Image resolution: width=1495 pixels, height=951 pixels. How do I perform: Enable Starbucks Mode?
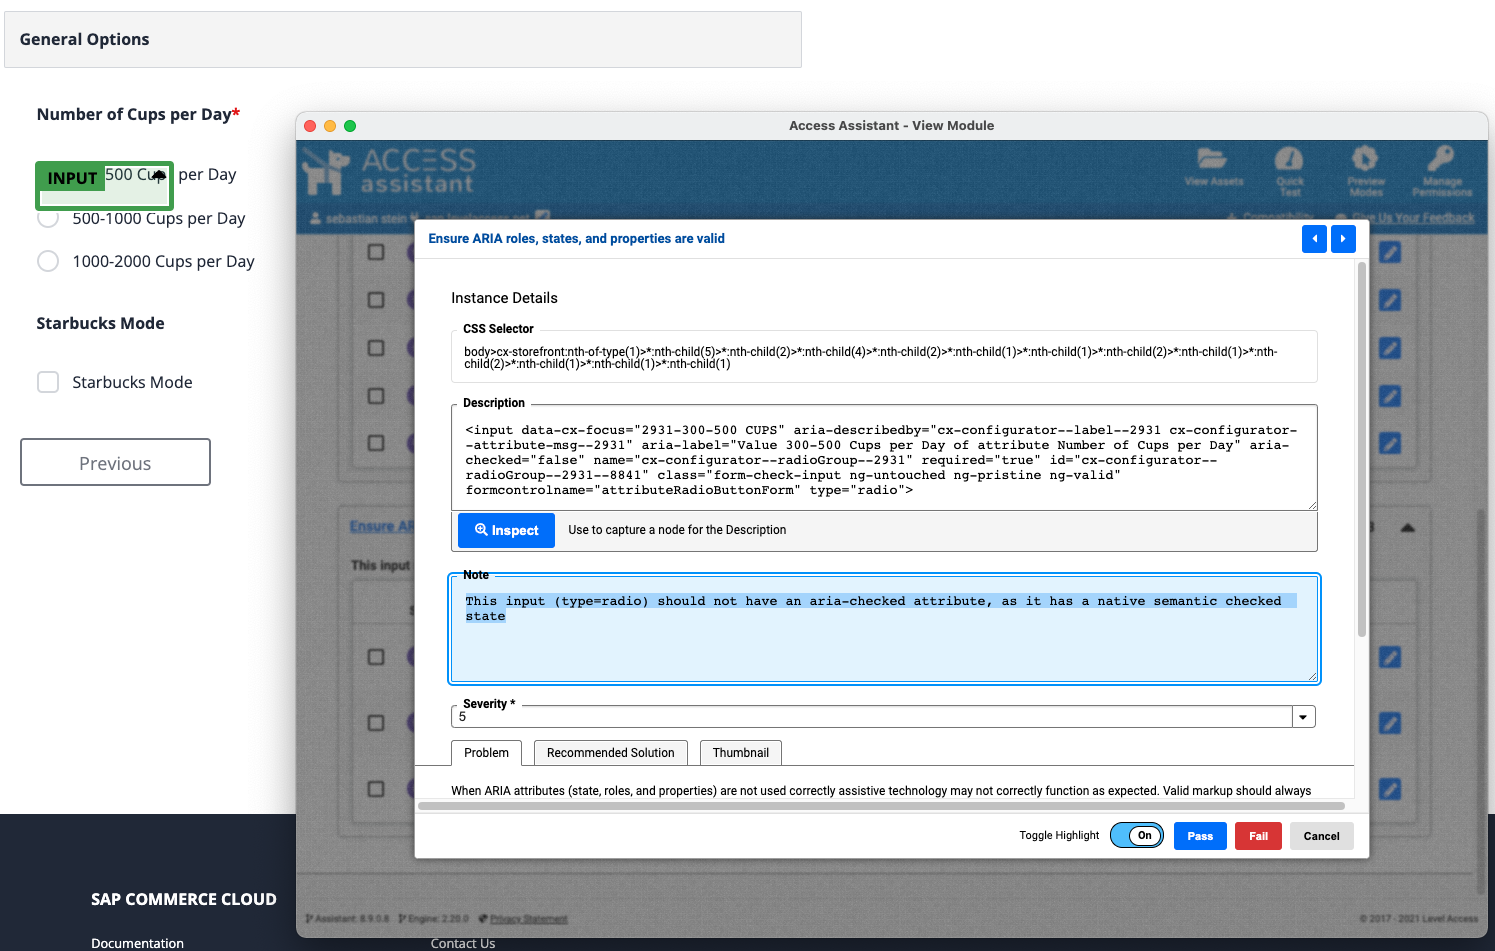coord(47,381)
